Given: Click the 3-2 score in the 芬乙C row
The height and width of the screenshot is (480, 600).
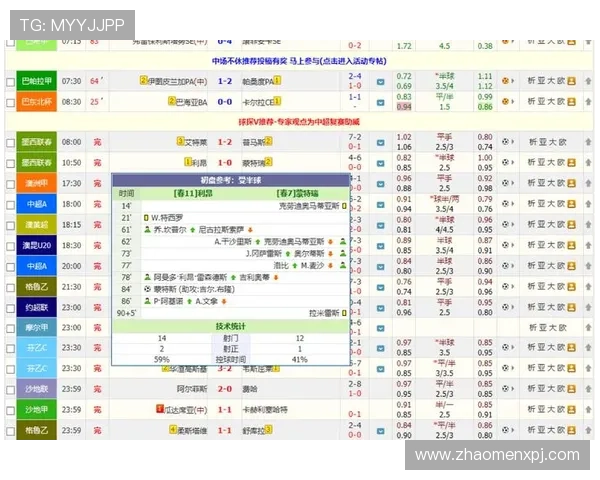Looking at the screenshot, I should (225, 369).
